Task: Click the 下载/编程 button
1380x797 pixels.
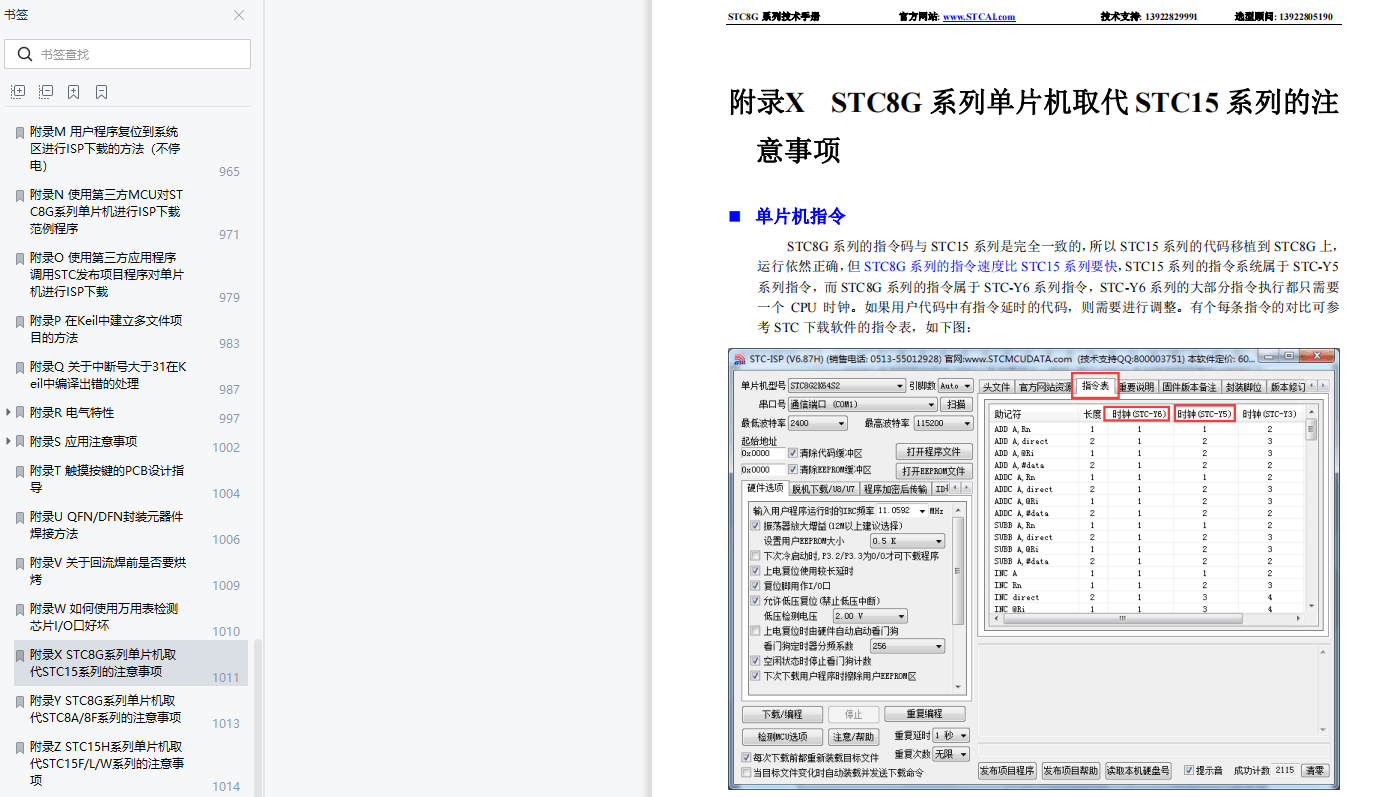Action: coord(784,715)
